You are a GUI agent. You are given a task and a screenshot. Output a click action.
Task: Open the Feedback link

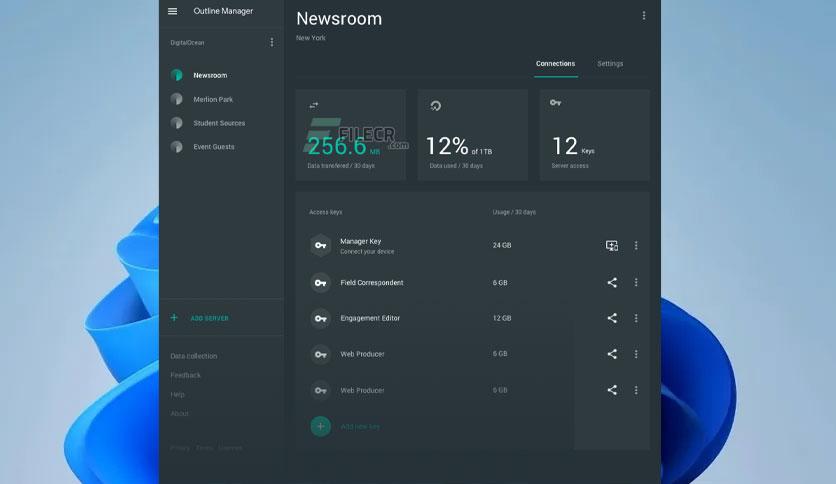[186, 375]
